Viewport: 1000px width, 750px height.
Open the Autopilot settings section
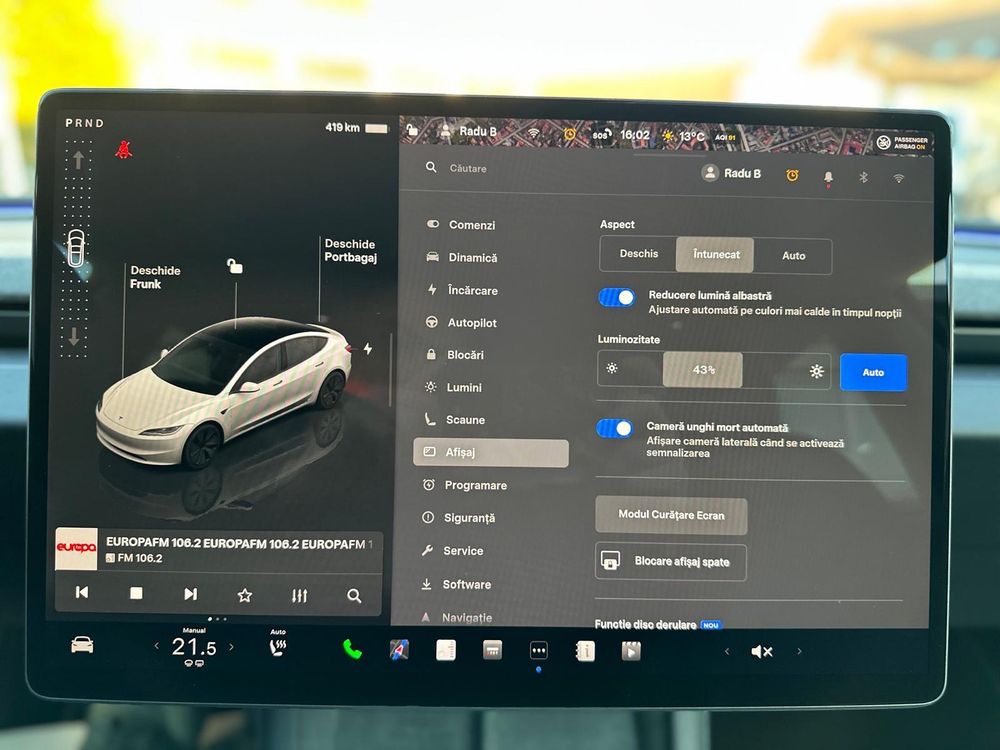click(x=460, y=322)
